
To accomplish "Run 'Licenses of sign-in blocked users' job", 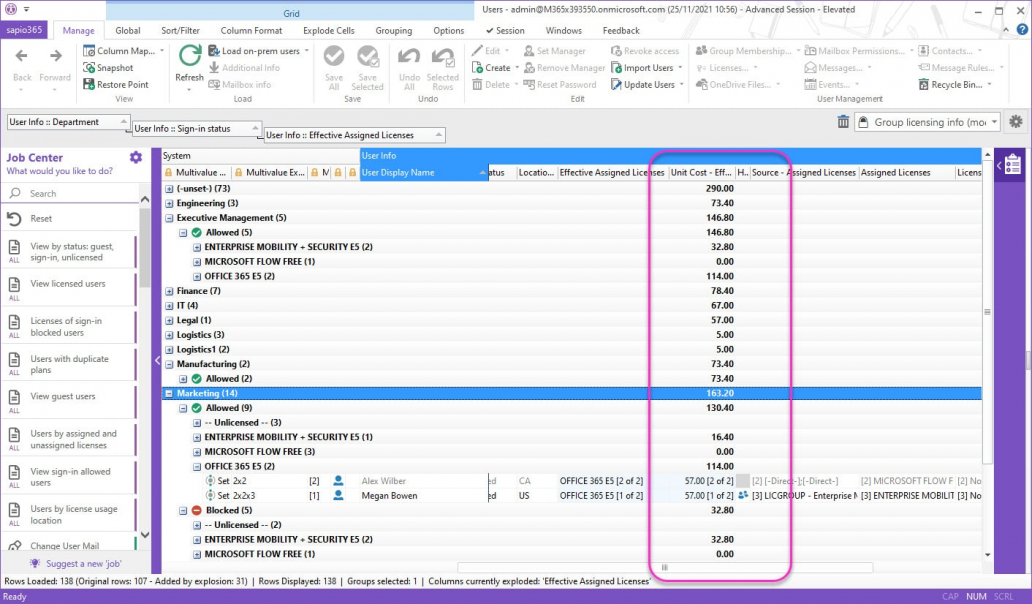I will point(70,326).
